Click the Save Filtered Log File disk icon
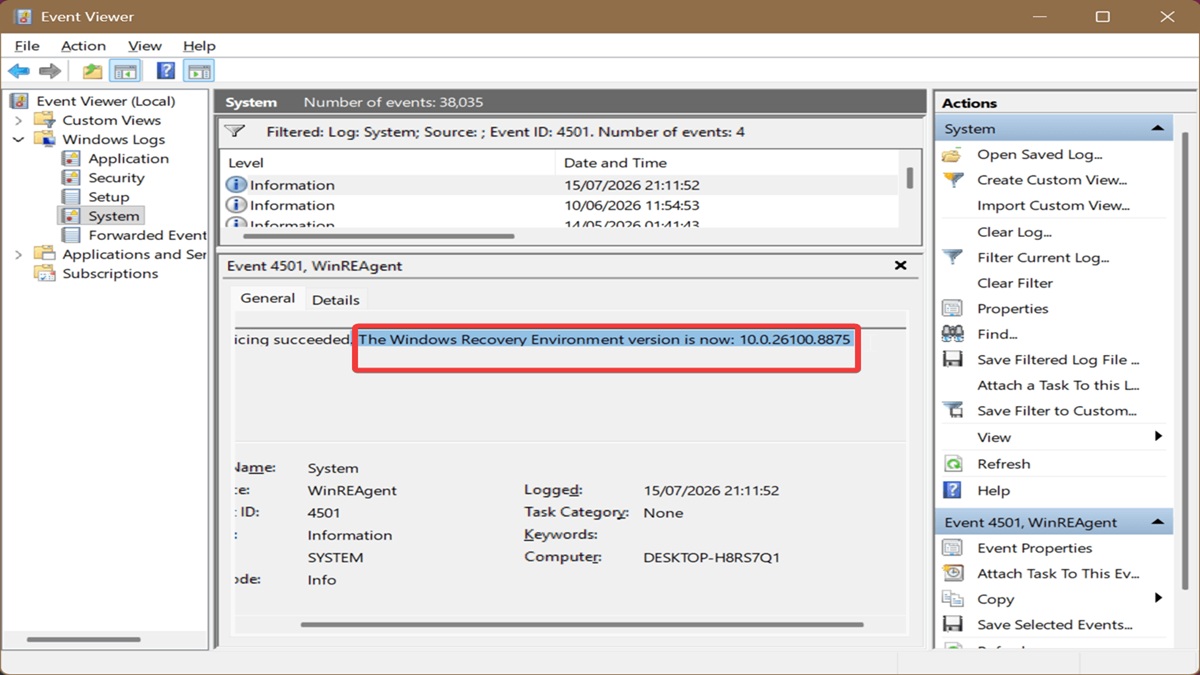Screen dimensions: 1200x675 [x=953, y=360]
